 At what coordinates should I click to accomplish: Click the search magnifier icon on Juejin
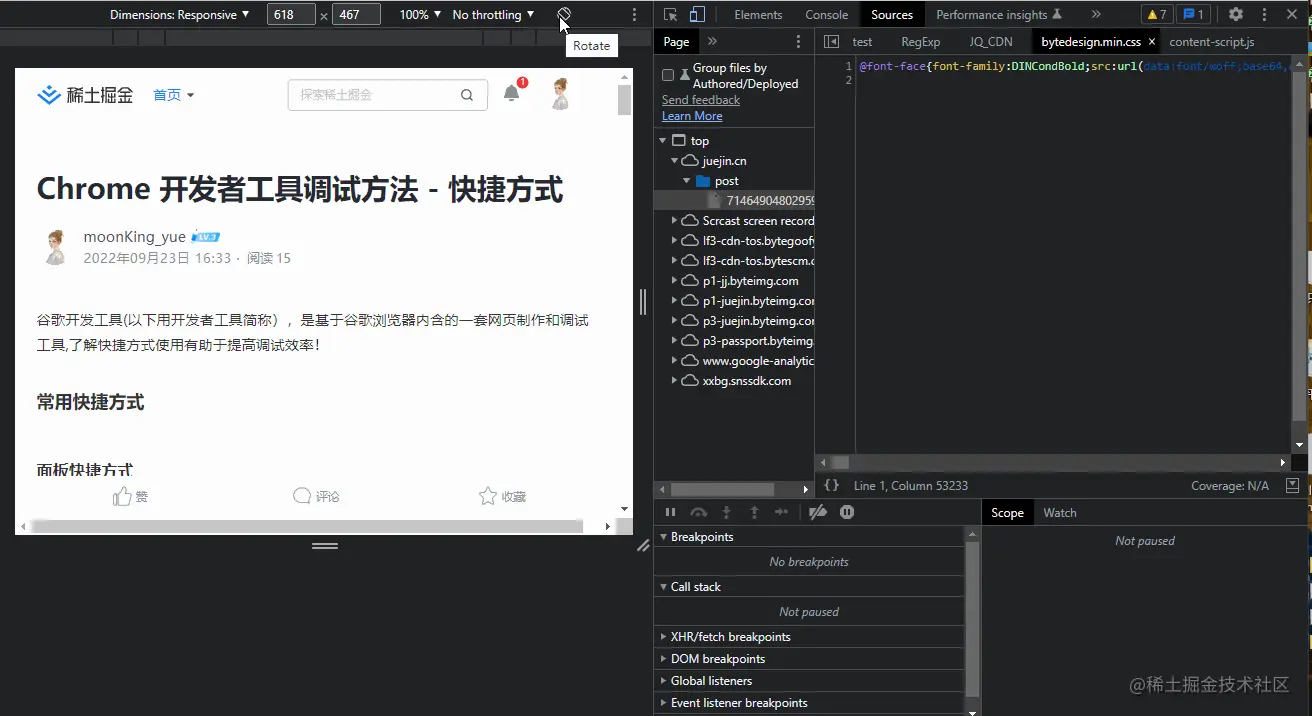[x=467, y=96]
